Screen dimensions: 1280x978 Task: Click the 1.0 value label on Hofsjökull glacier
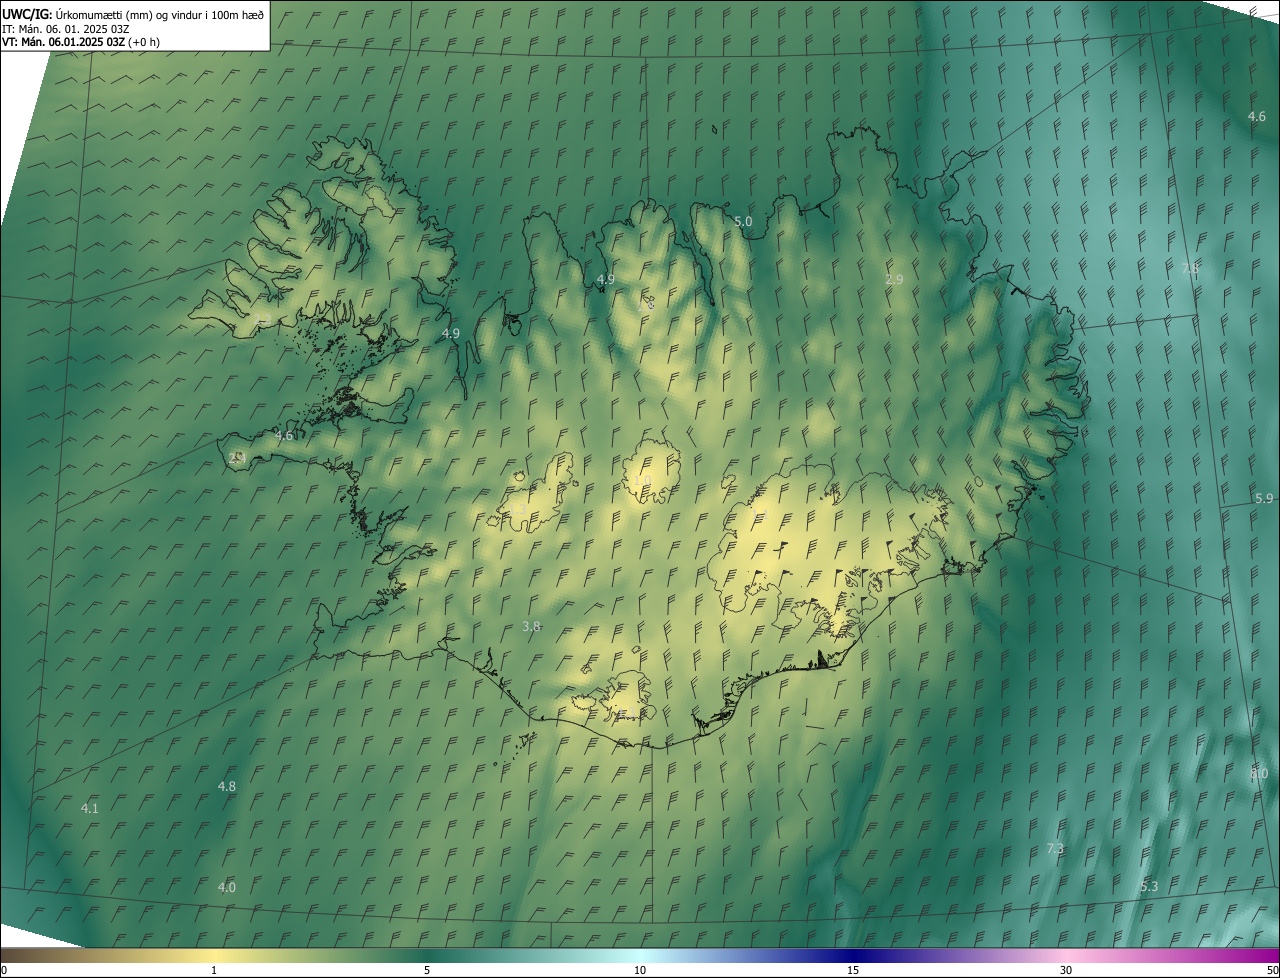pos(642,481)
